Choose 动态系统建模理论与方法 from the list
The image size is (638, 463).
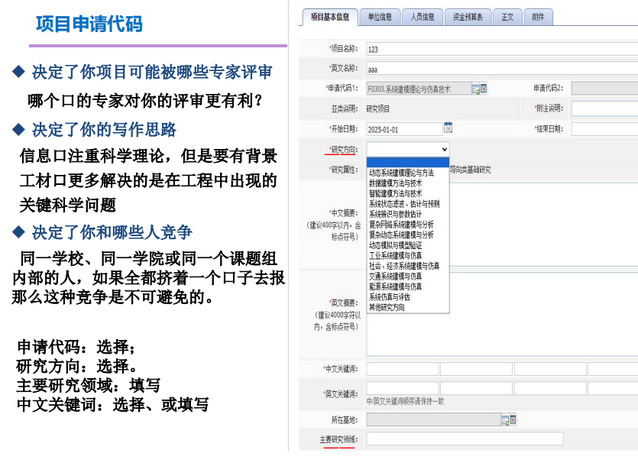pos(402,173)
